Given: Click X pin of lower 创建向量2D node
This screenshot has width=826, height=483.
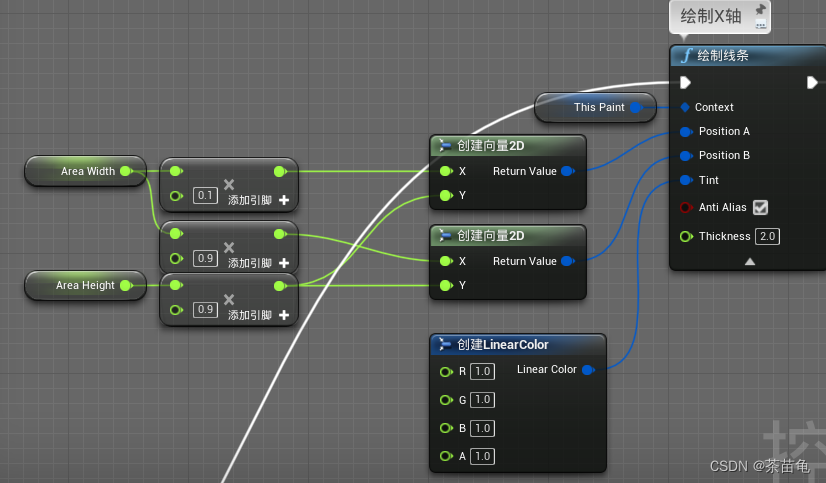Looking at the screenshot, I should coord(446,261).
